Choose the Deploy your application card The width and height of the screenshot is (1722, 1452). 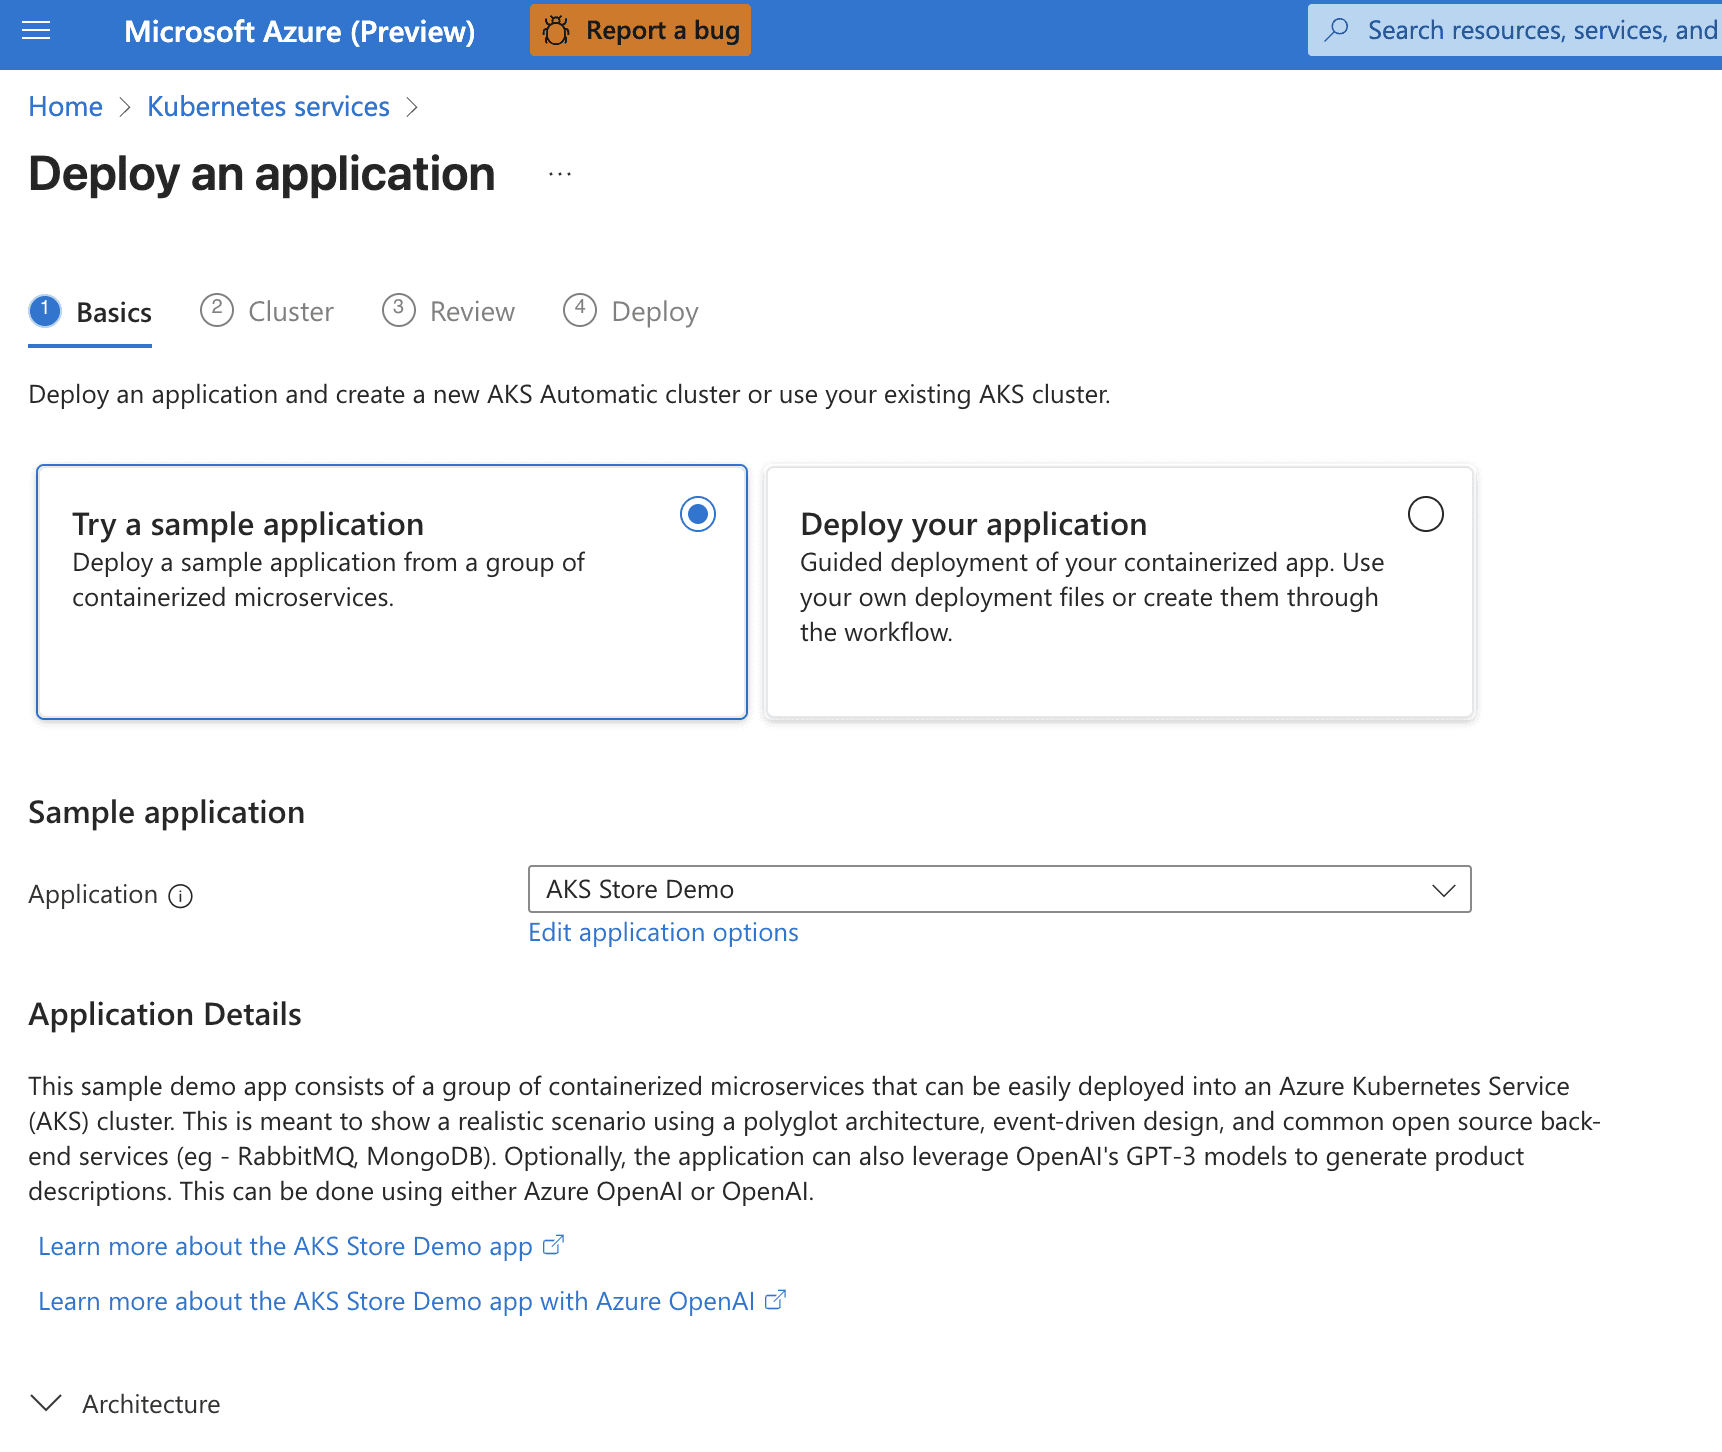point(1120,592)
